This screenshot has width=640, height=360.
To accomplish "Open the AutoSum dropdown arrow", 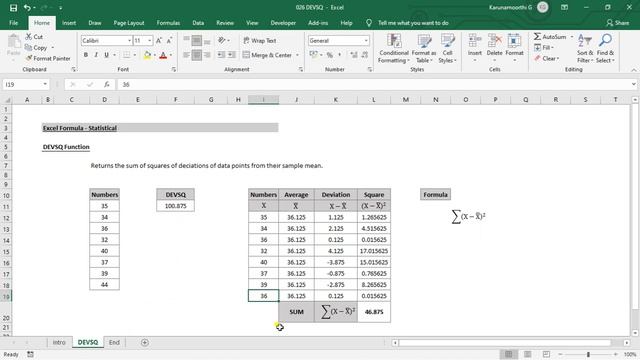I will click(x=571, y=37).
